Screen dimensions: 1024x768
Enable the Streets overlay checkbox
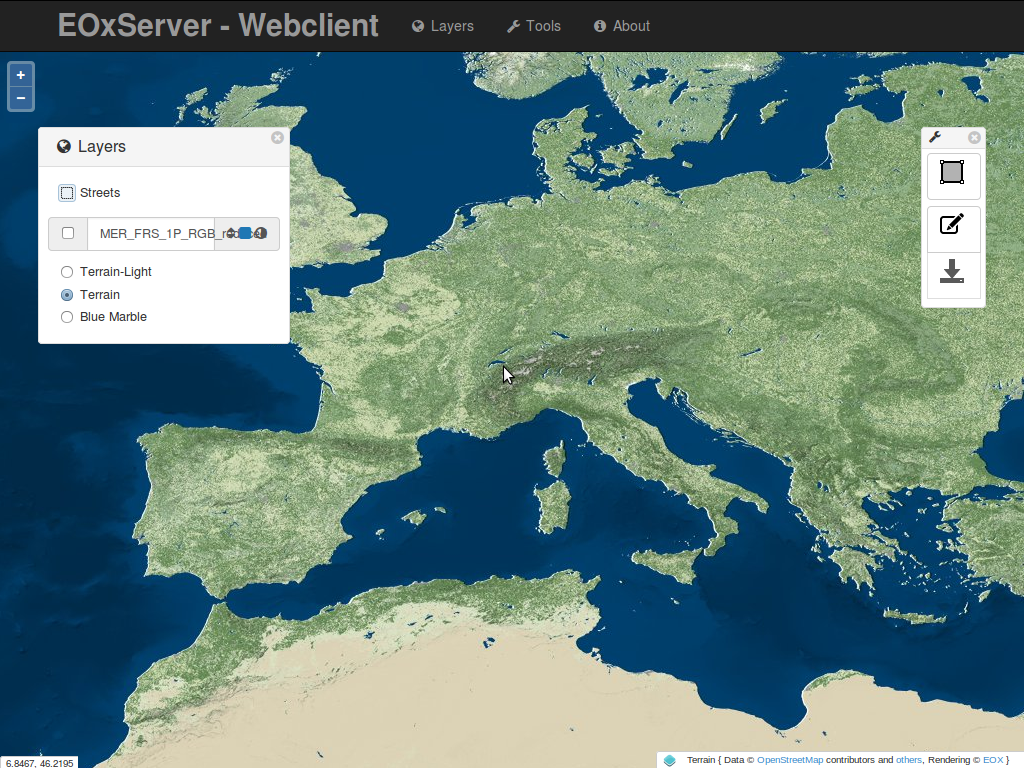[x=67, y=193]
